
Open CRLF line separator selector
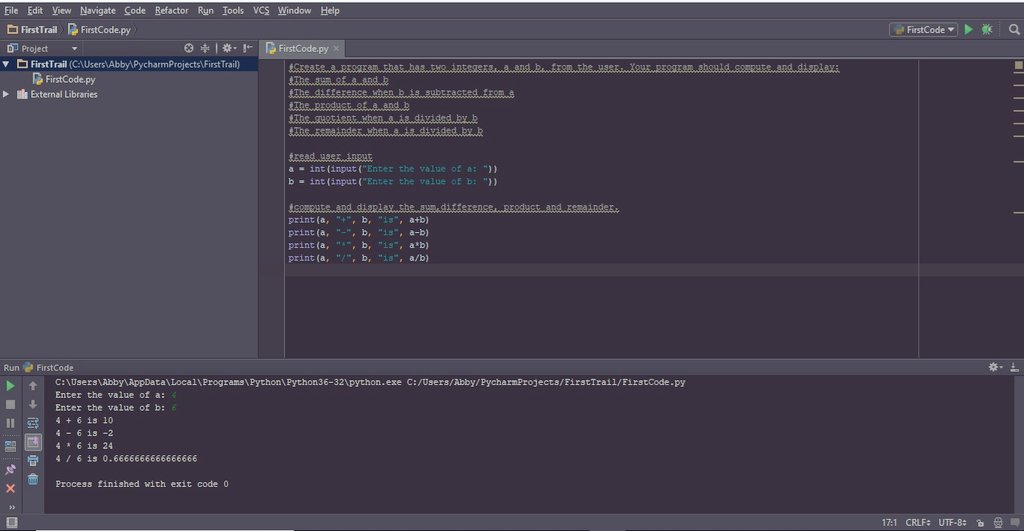pyautogui.click(x=918, y=523)
